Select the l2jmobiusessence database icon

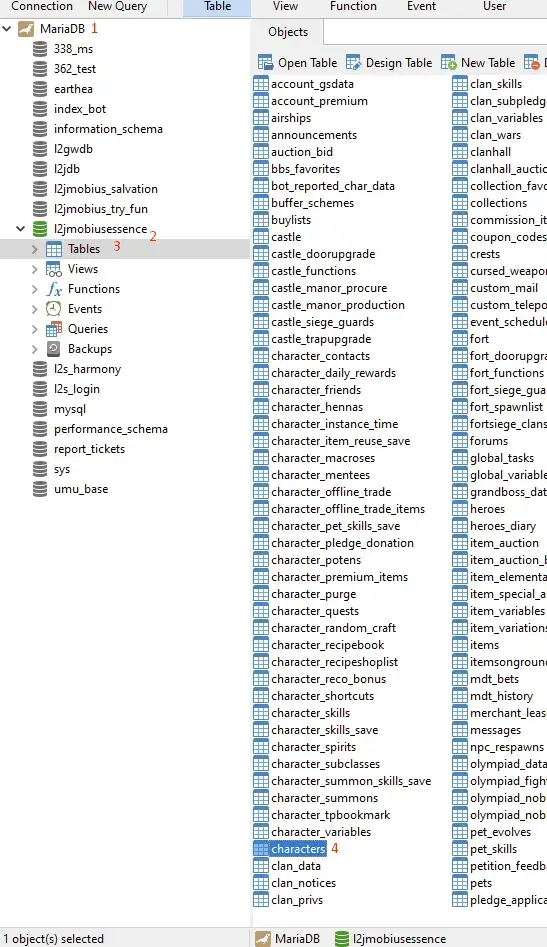click(40, 229)
